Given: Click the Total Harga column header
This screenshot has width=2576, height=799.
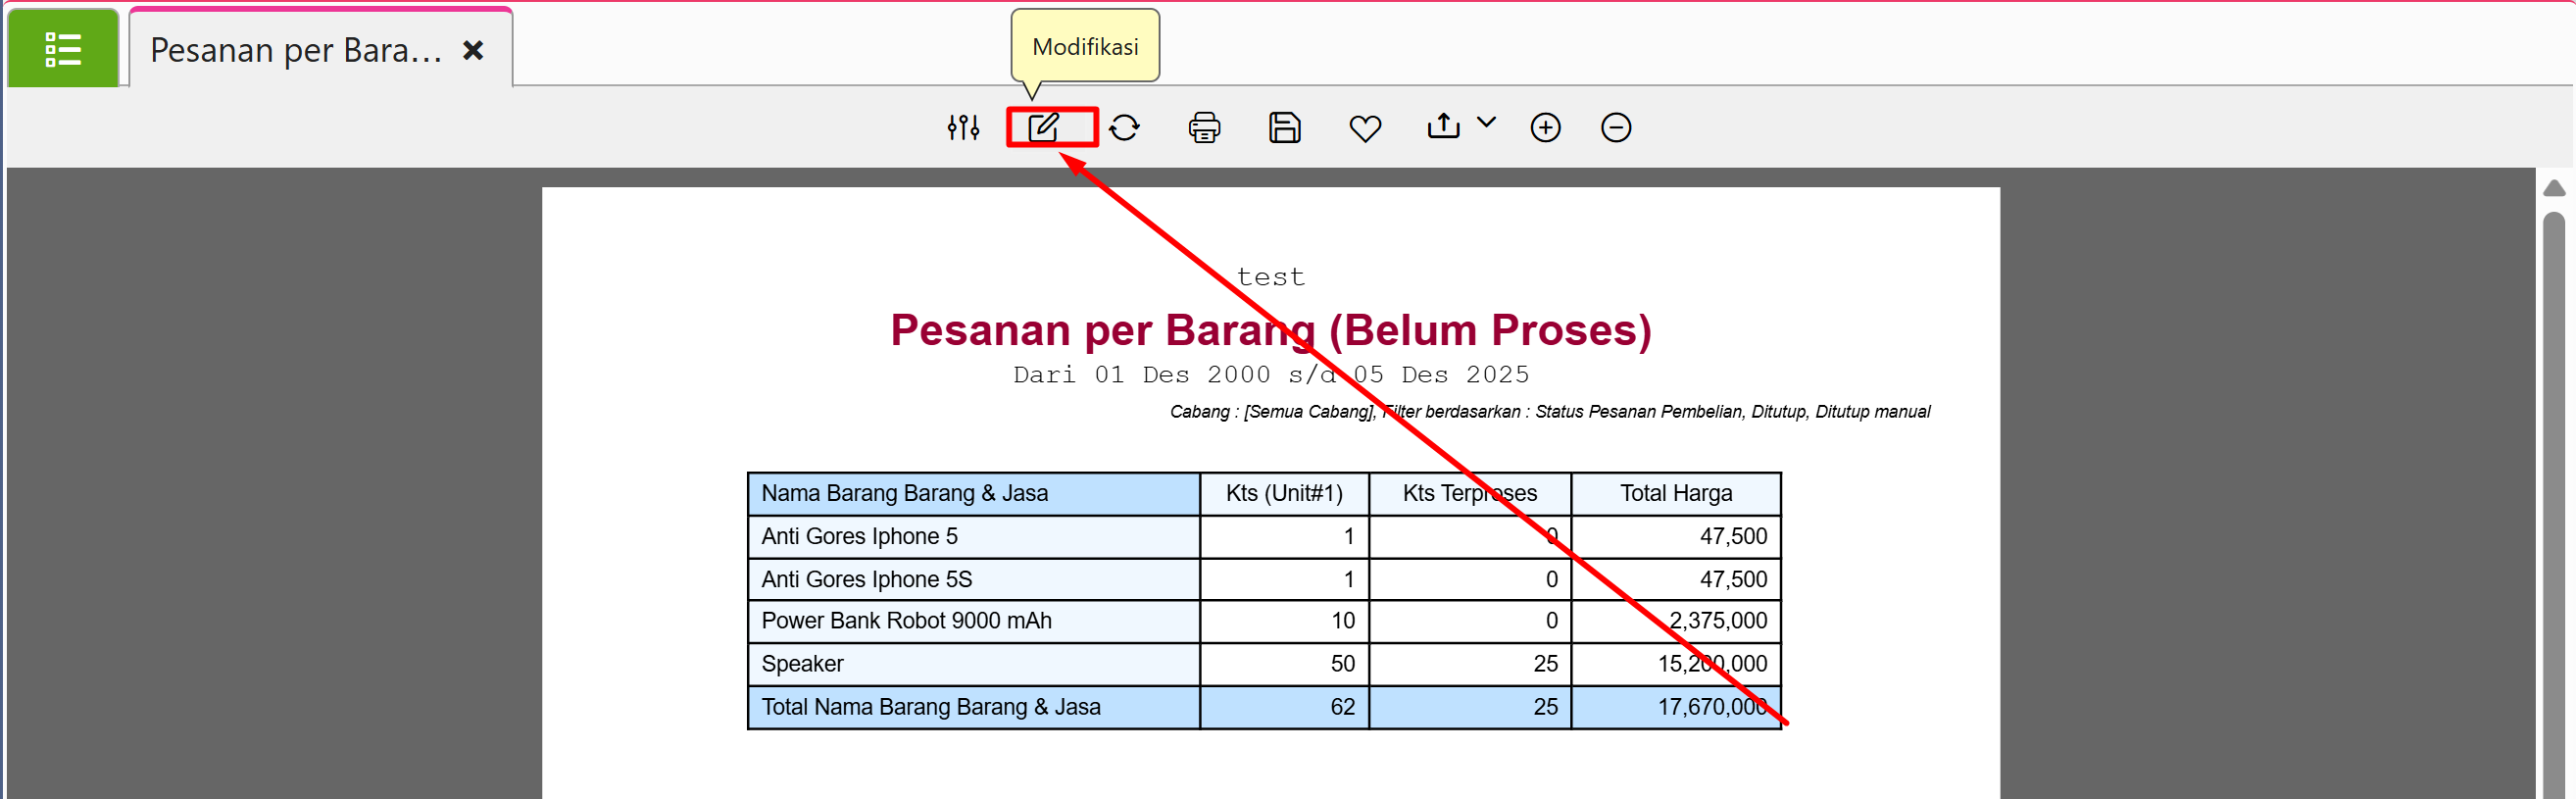Looking at the screenshot, I should click(1675, 493).
